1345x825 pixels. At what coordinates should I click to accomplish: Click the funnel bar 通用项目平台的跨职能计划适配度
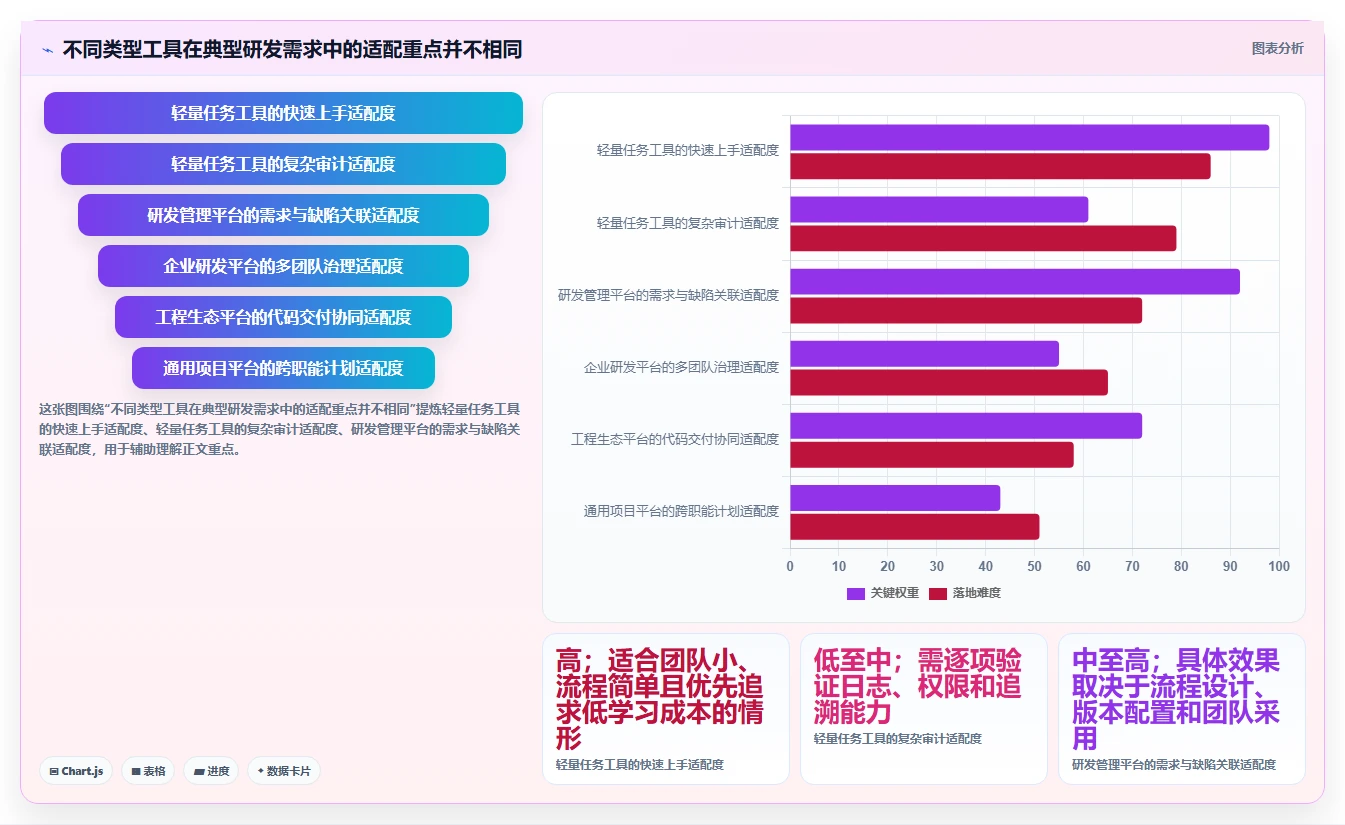coord(283,368)
